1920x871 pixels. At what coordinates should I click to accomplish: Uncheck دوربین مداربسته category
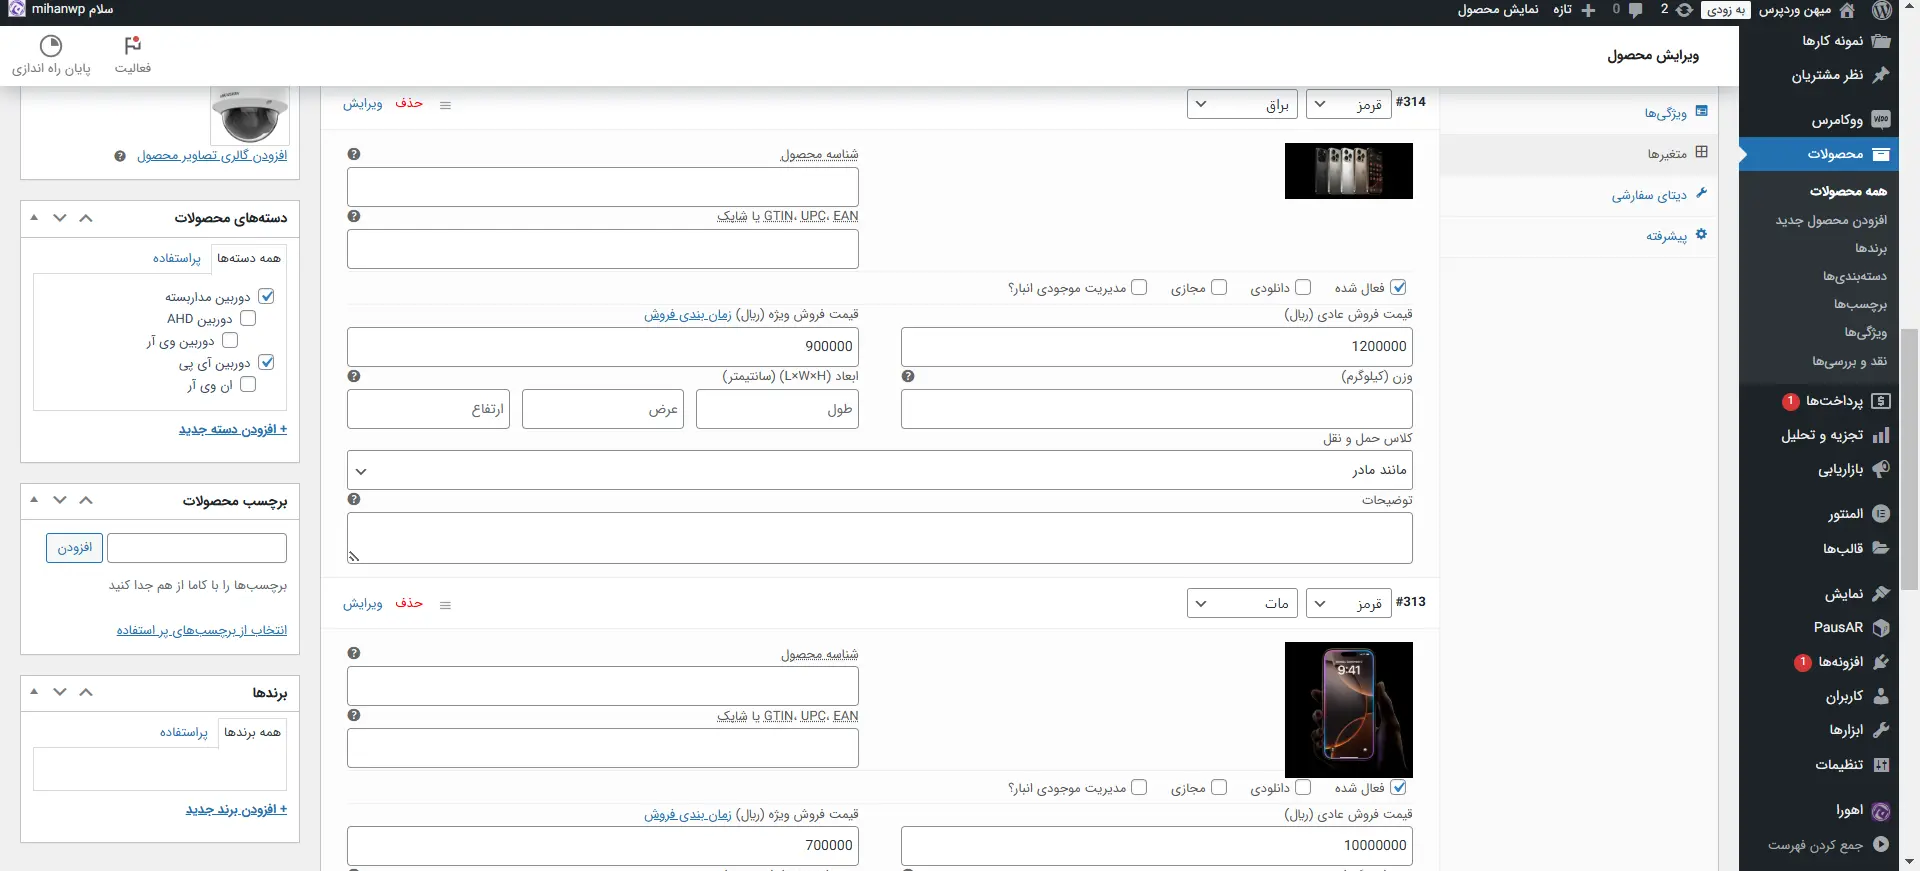(x=266, y=296)
